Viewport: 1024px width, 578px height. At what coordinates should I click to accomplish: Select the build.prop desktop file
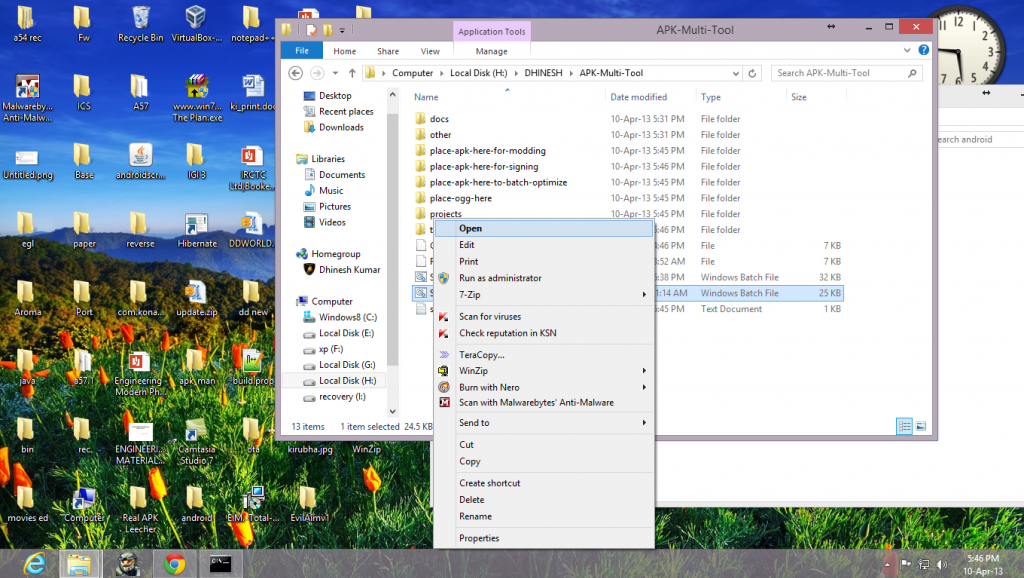253,367
